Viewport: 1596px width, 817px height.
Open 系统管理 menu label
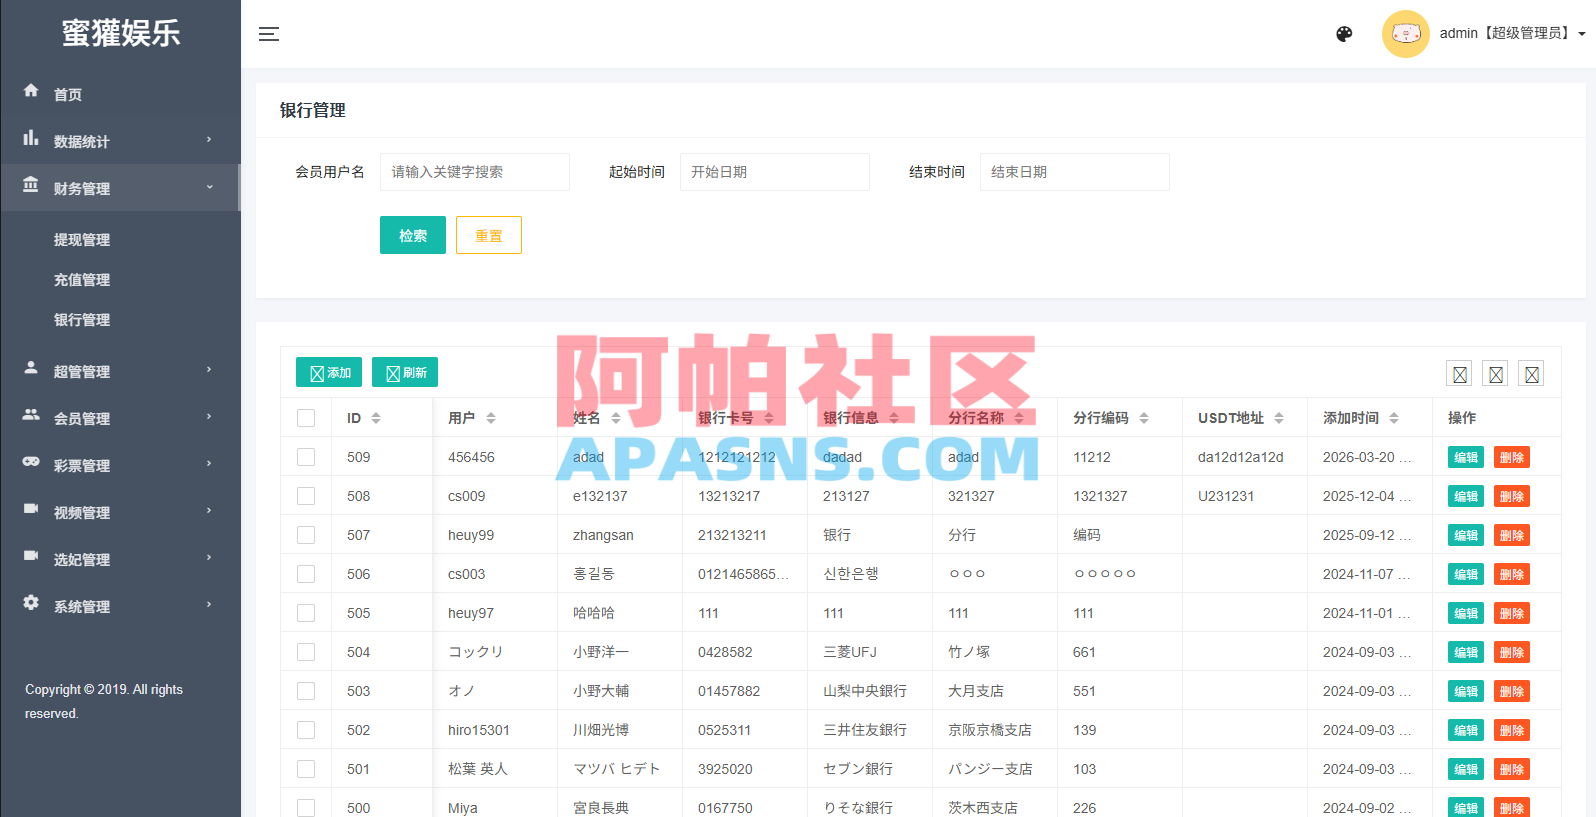(82, 607)
